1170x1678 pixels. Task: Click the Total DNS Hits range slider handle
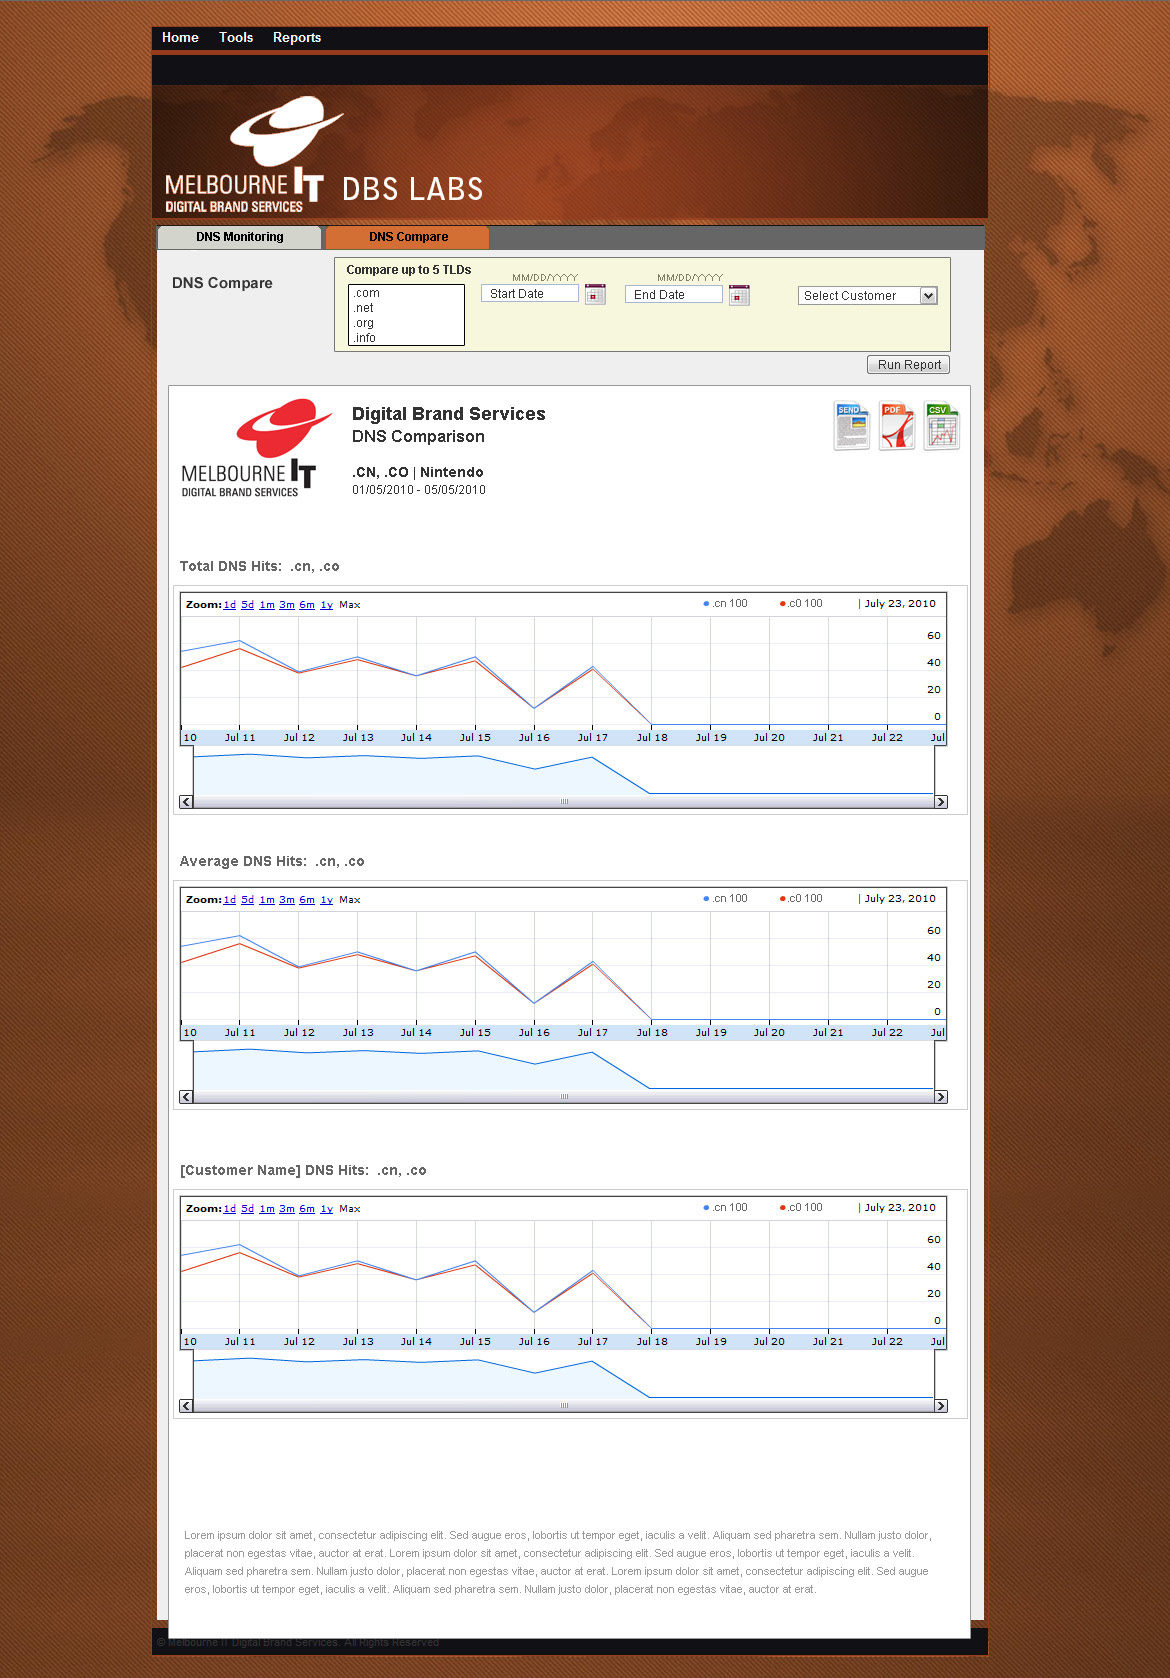[x=564, y=802]
